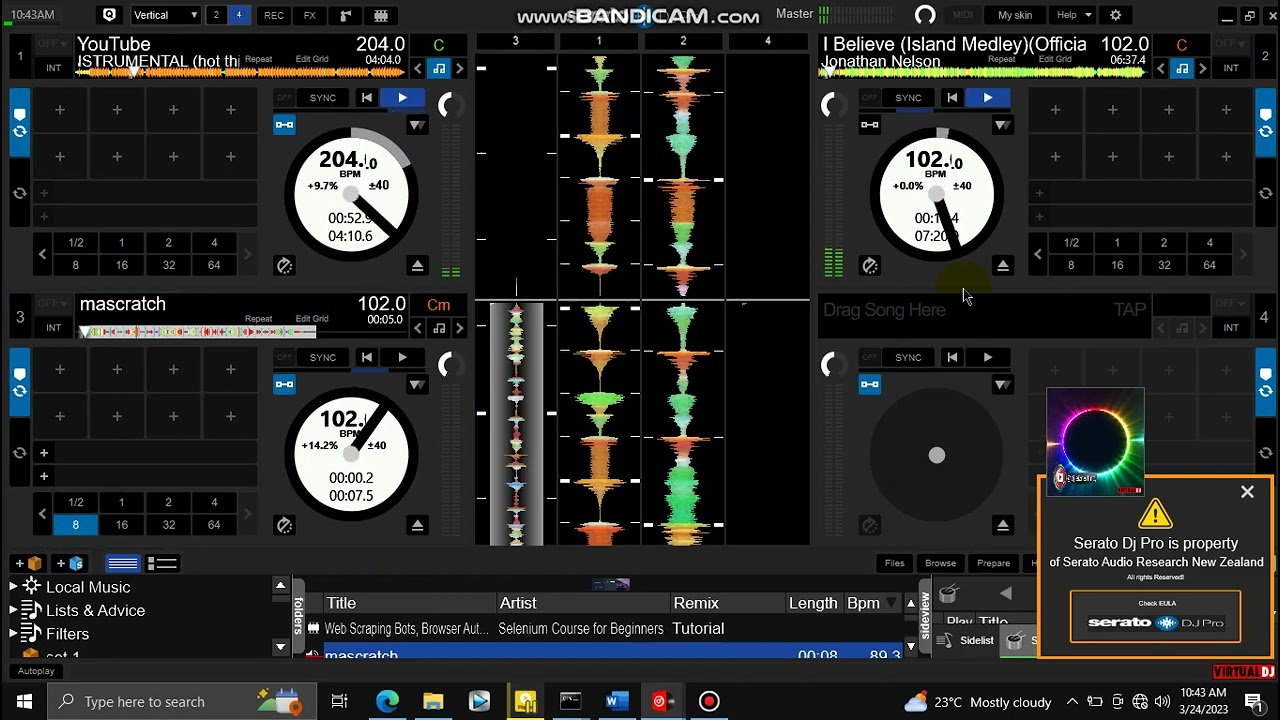Open the video panel film icon

(x=381, y=15)
